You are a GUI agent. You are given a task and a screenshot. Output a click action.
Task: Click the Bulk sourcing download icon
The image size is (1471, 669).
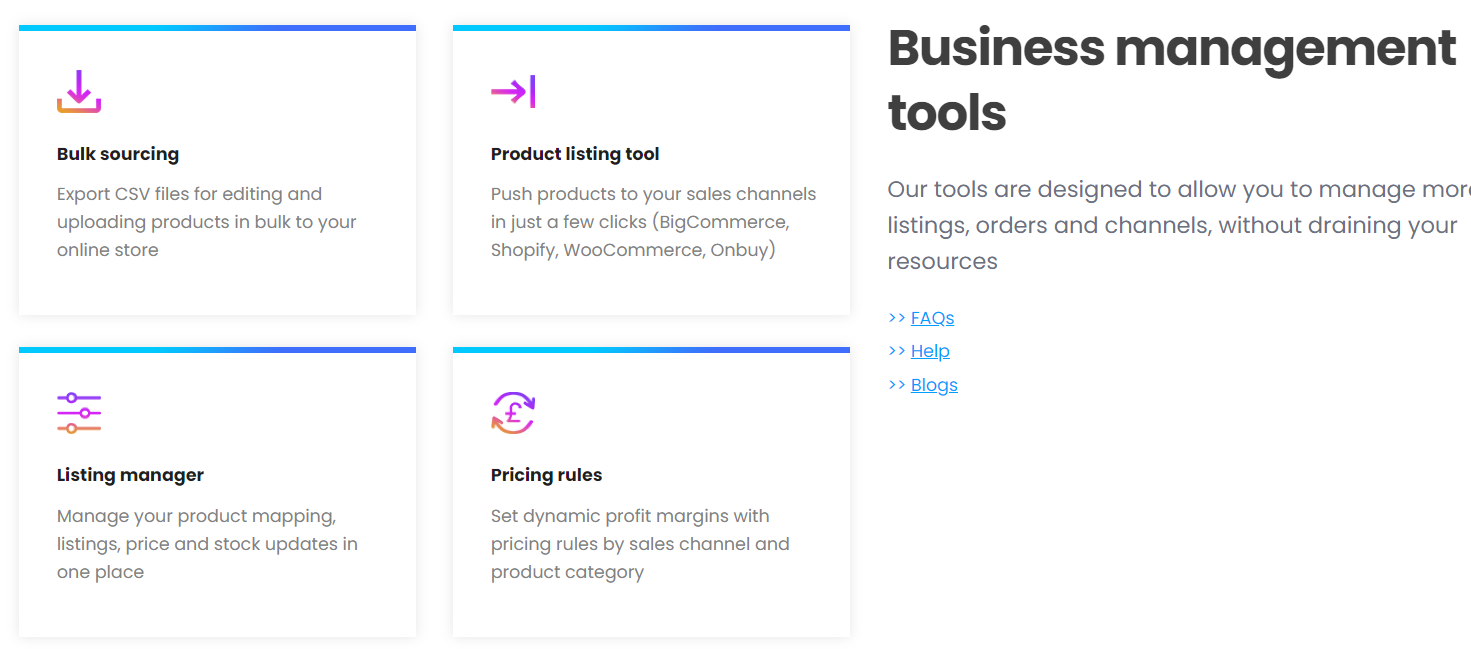point(79,91)
